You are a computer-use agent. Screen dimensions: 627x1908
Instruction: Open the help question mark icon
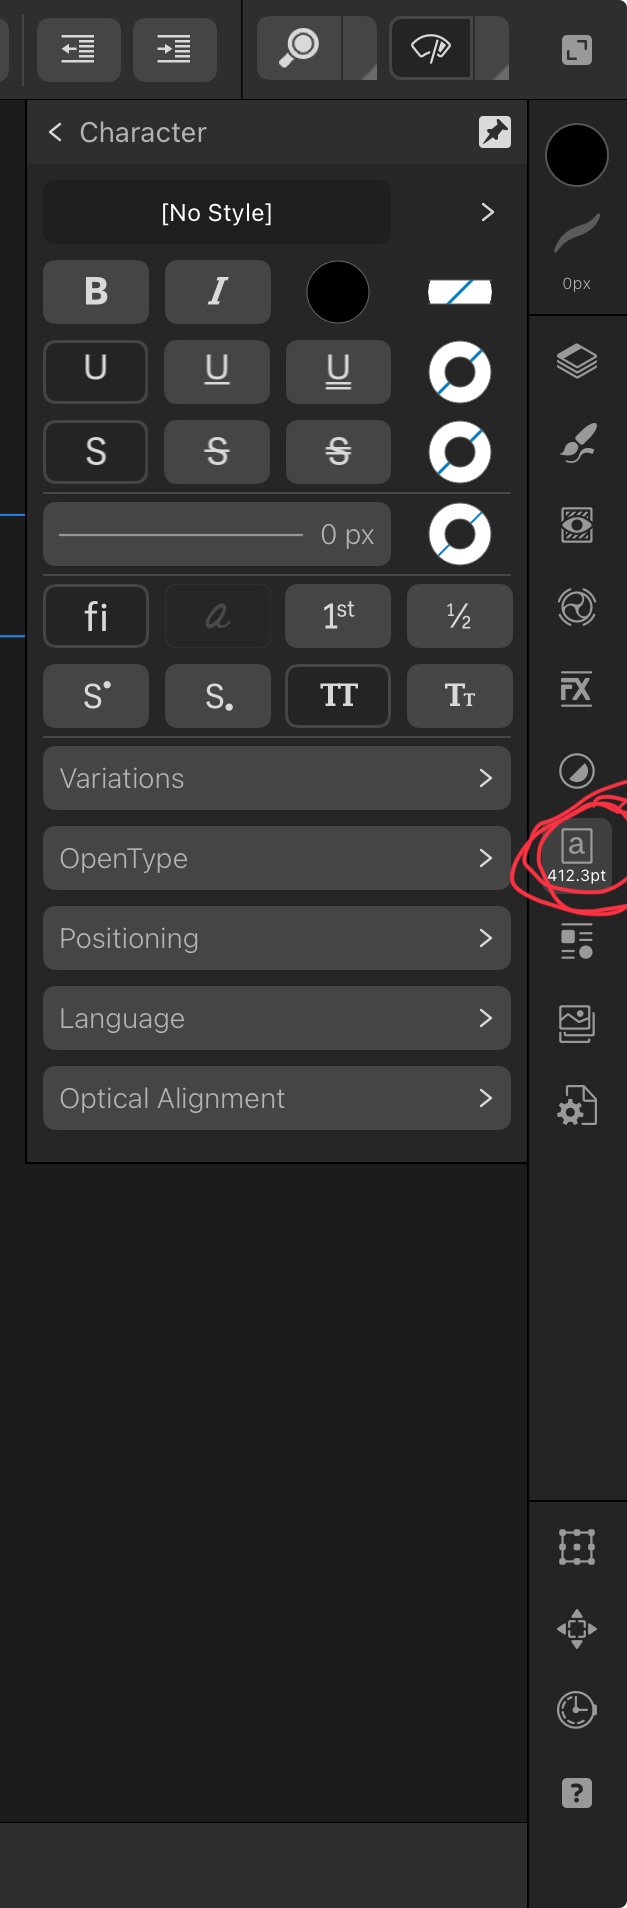(577, 1793)
